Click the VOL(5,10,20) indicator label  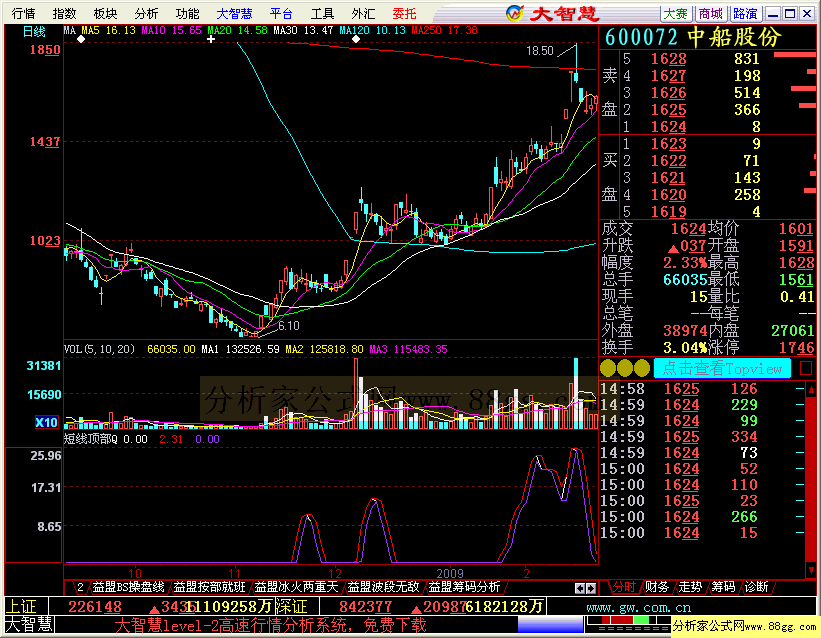point(99,349)
